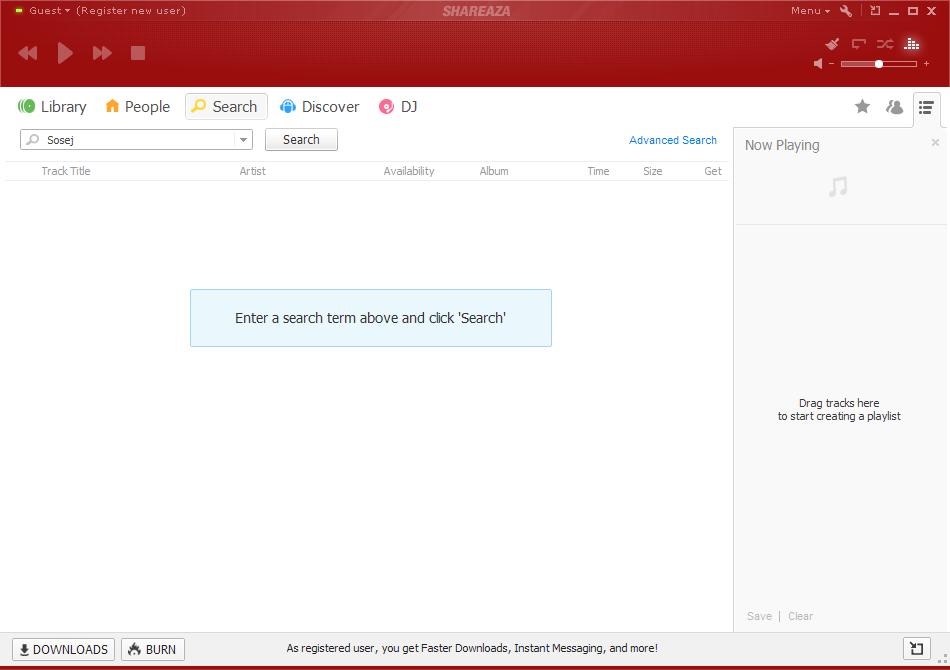This screenshot has width=950, height=670.
Task: Open friends panel with people icon
Action: (894, 107)
